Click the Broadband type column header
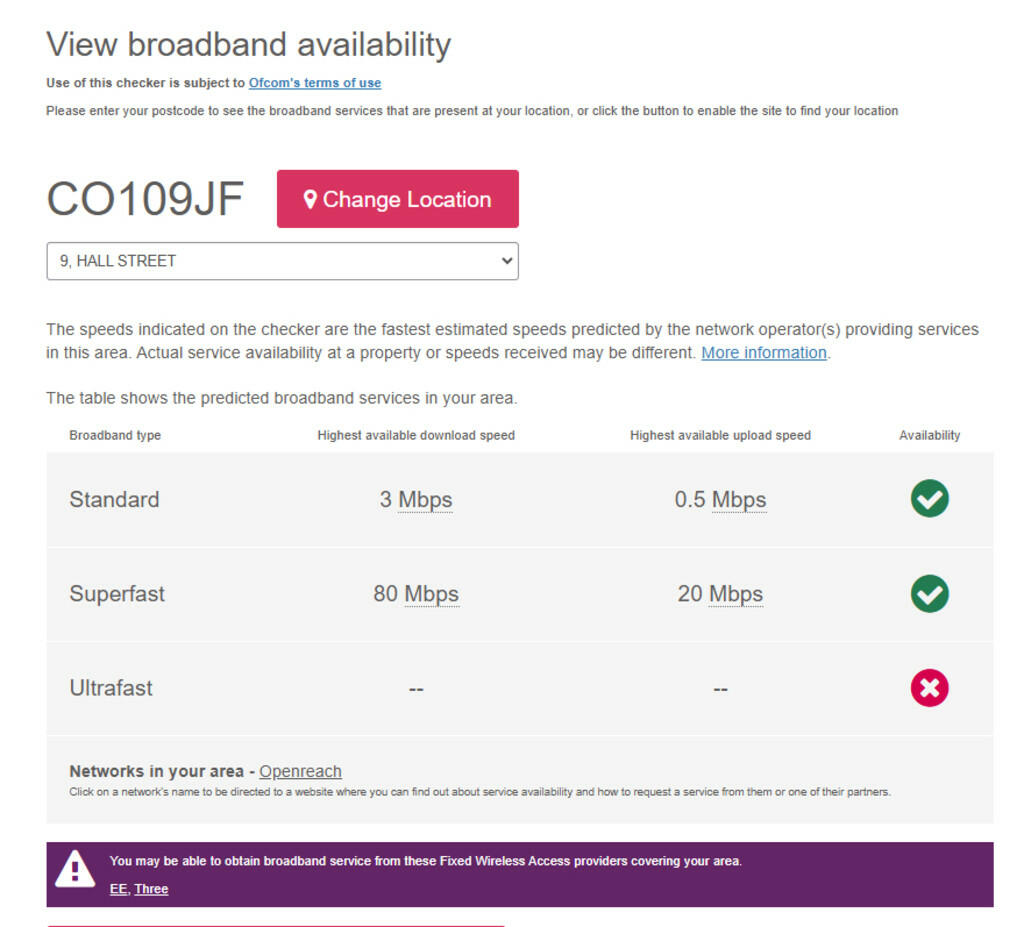 pos(115,435)
